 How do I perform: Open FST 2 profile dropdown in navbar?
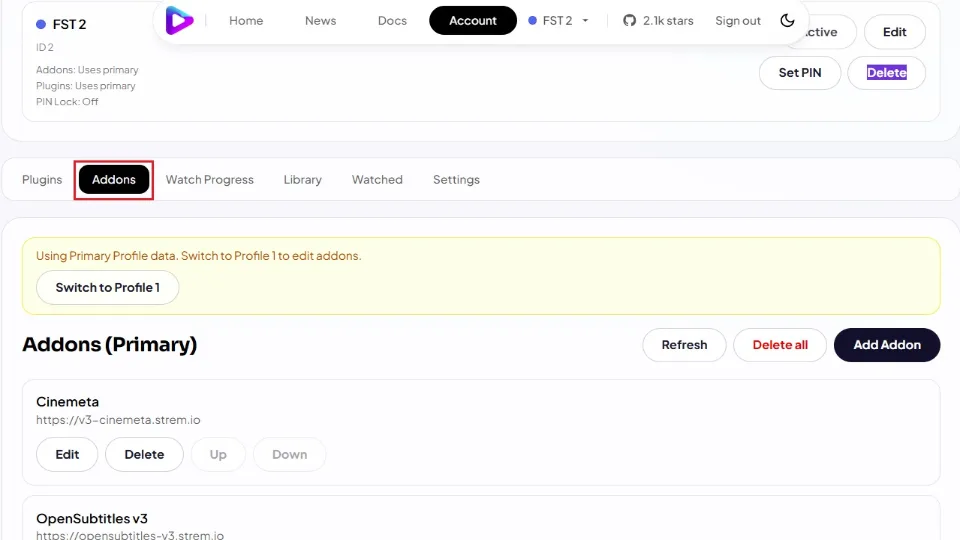558,21
